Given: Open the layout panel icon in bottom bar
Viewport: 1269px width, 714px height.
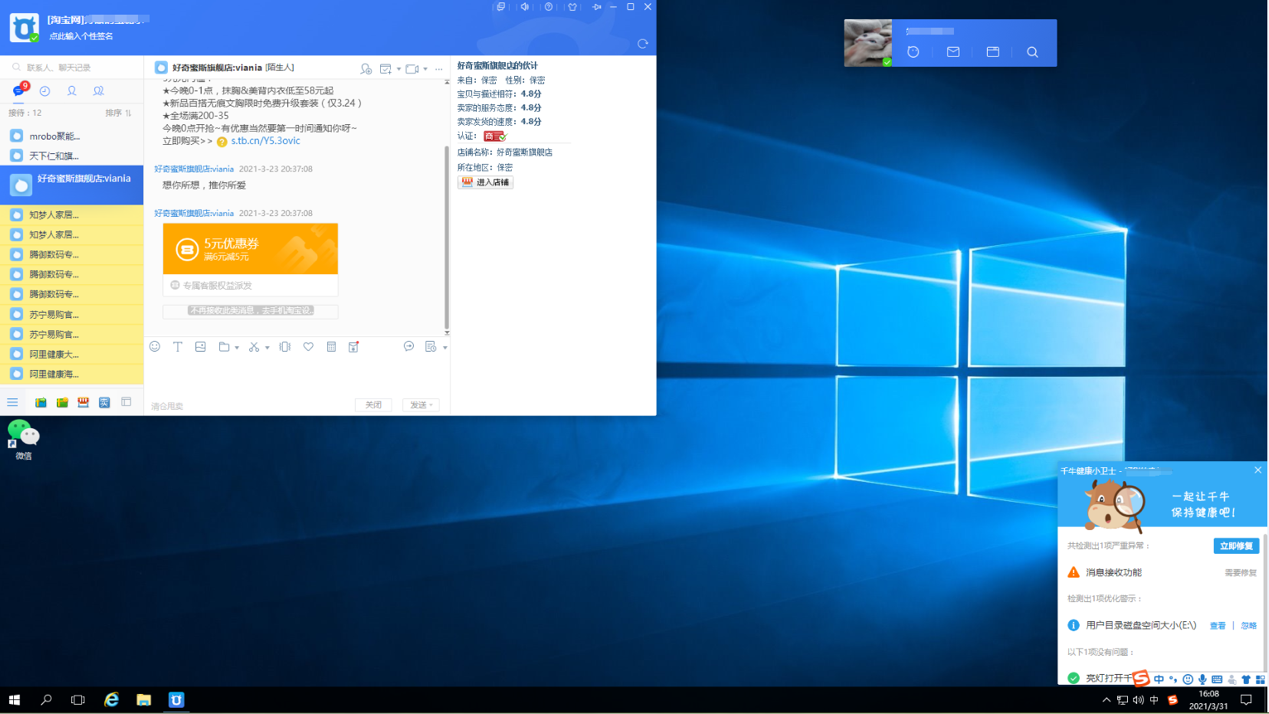Looking at the screenshot, I should pyautogui.click(x=126, y=402).
